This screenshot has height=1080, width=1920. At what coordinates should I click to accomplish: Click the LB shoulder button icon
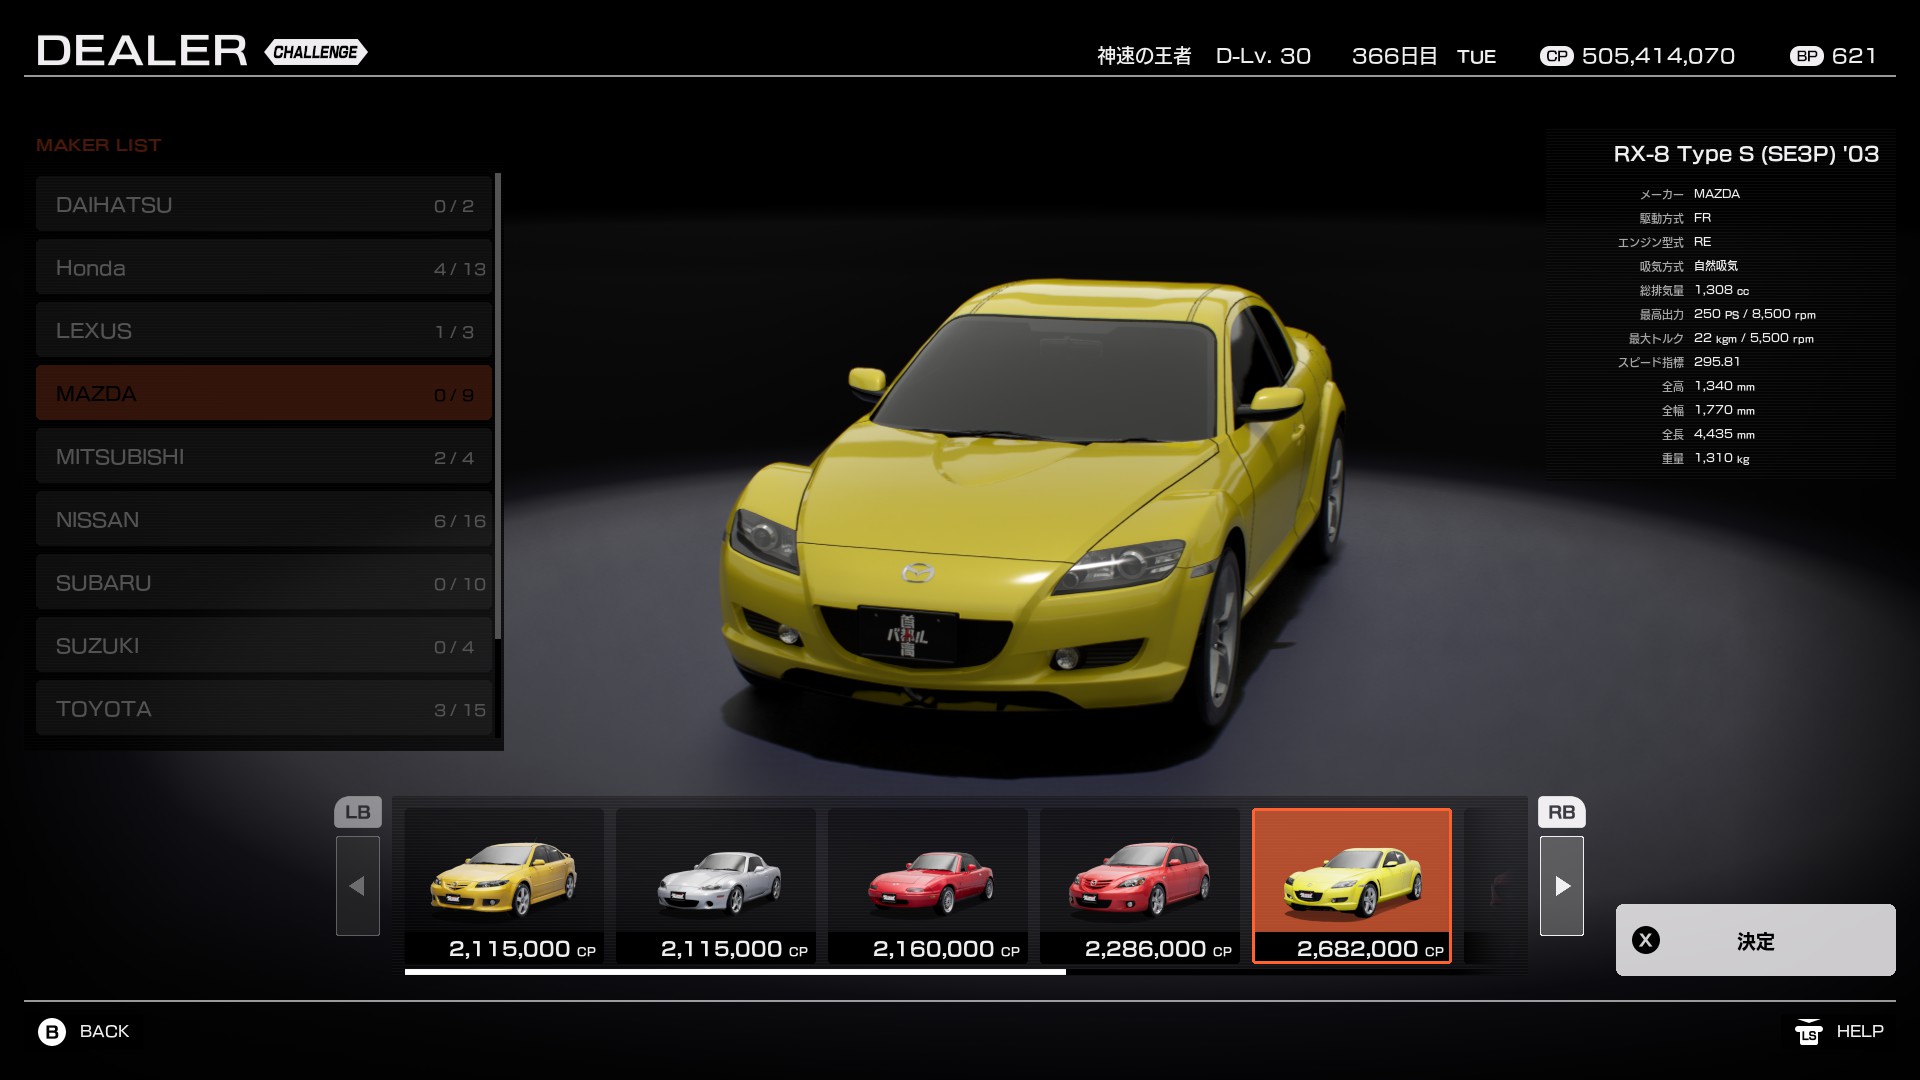click(x=357, y=812)
